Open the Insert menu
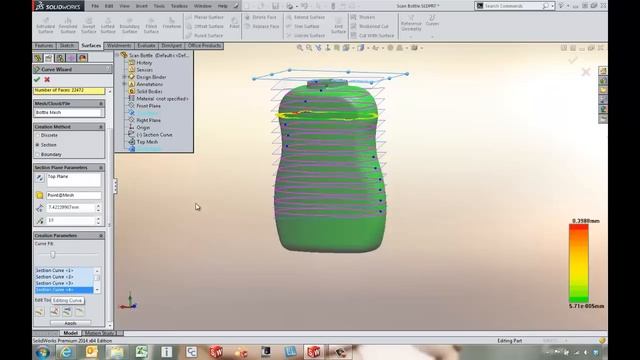 [x=142, y=6]
